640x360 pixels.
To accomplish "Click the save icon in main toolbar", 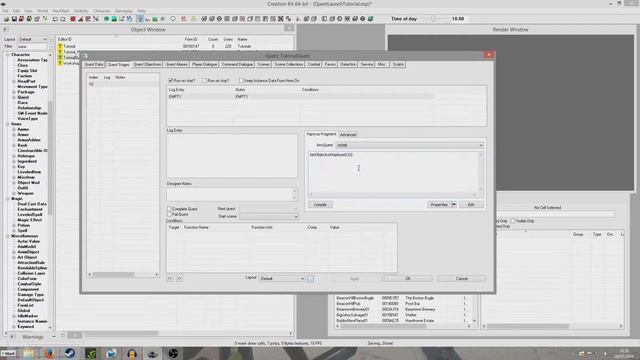I will [14, 19].
